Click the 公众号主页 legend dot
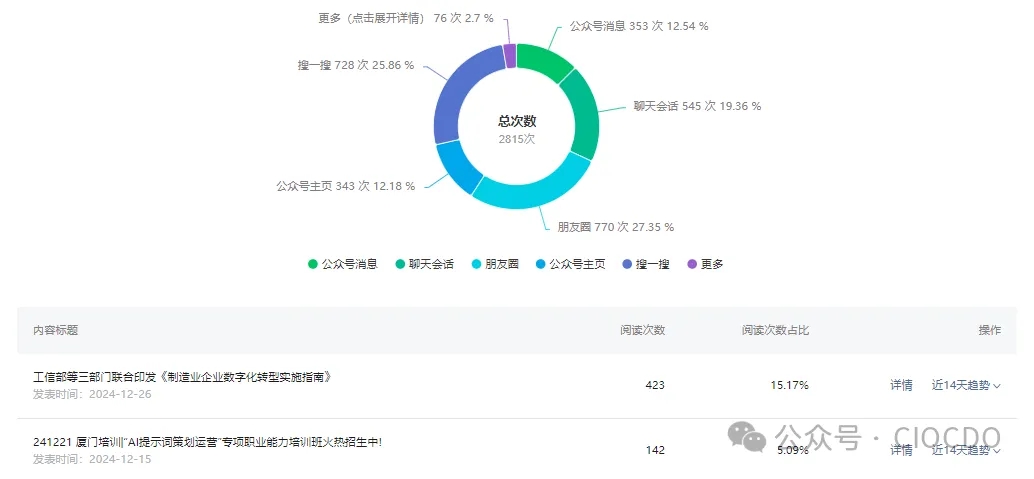 pos(541,264)
